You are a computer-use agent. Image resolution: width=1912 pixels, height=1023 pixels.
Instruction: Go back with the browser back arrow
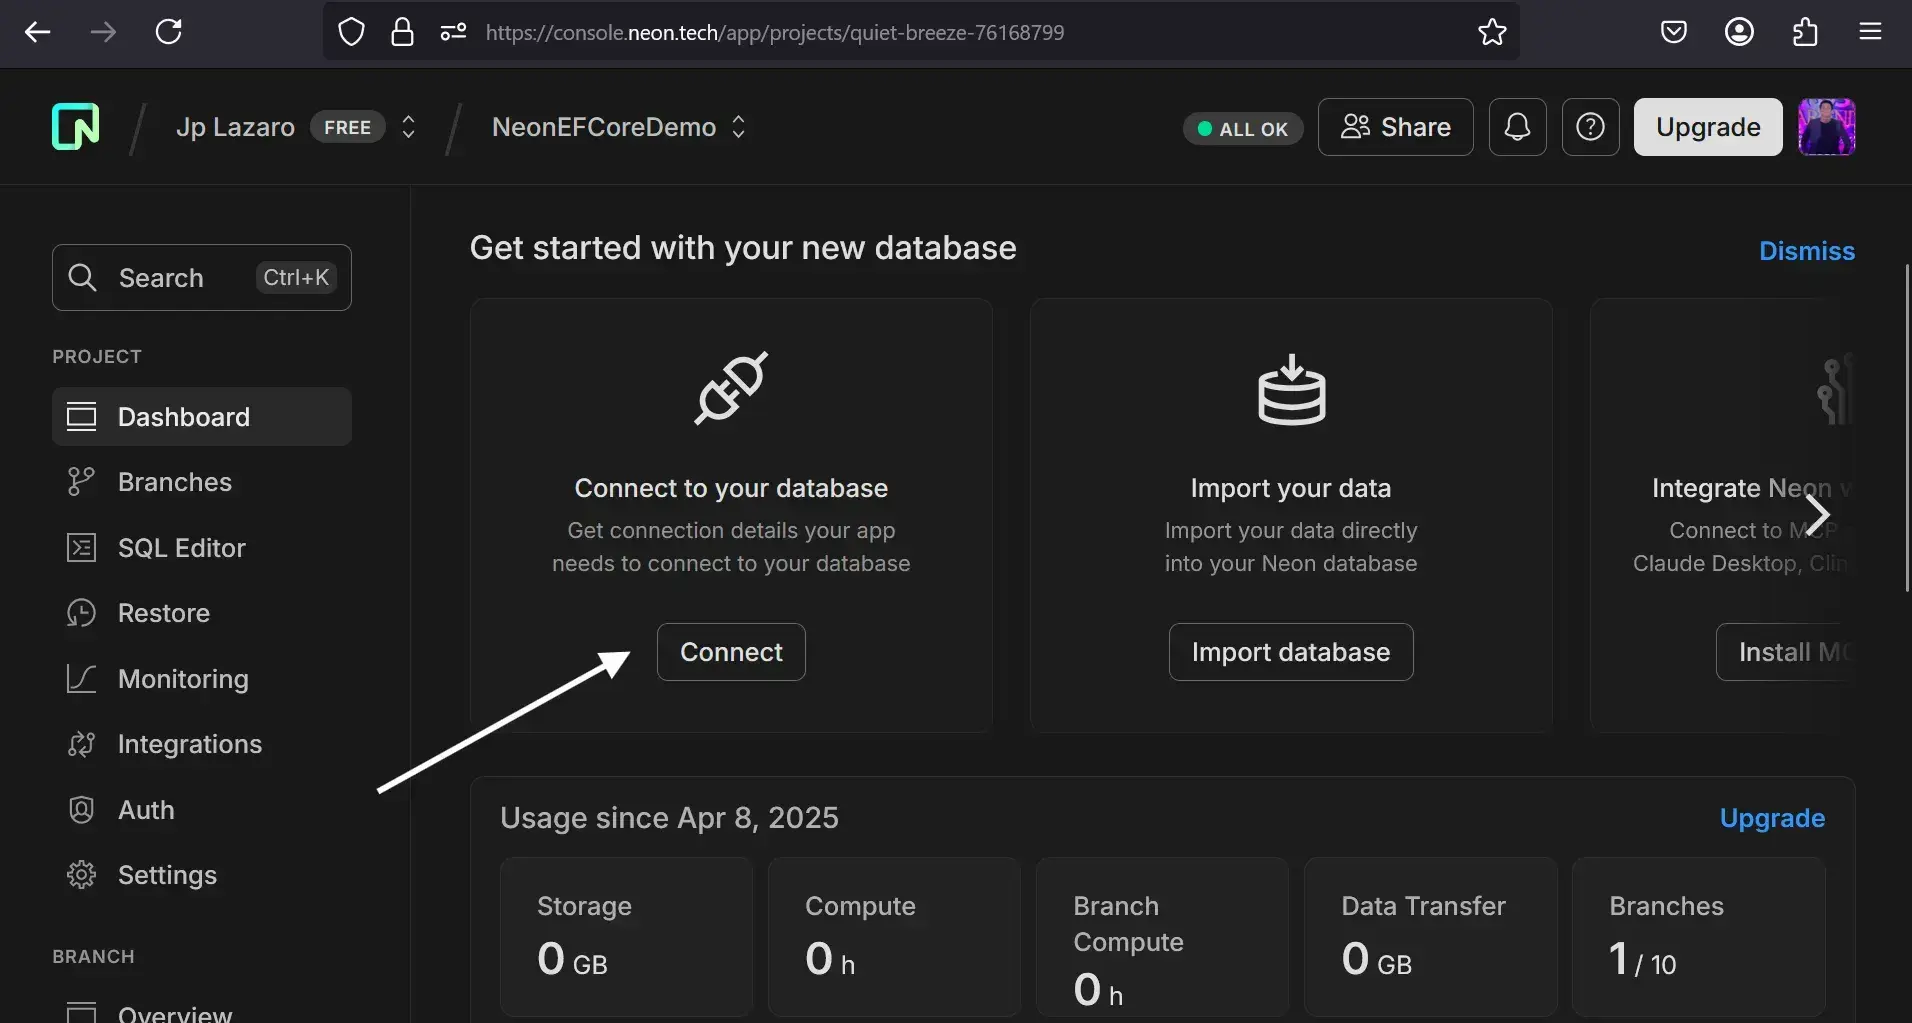(37, 32)
